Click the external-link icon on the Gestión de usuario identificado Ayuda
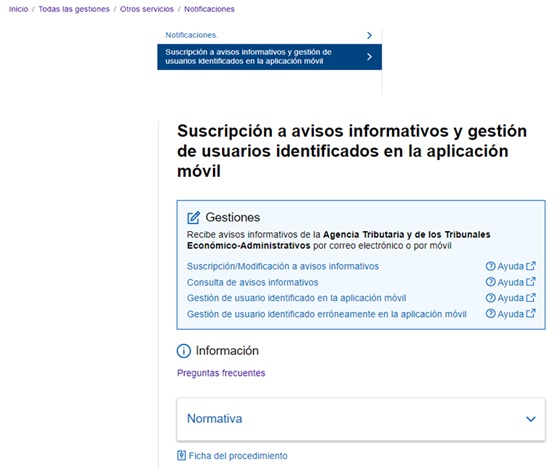 531,297
